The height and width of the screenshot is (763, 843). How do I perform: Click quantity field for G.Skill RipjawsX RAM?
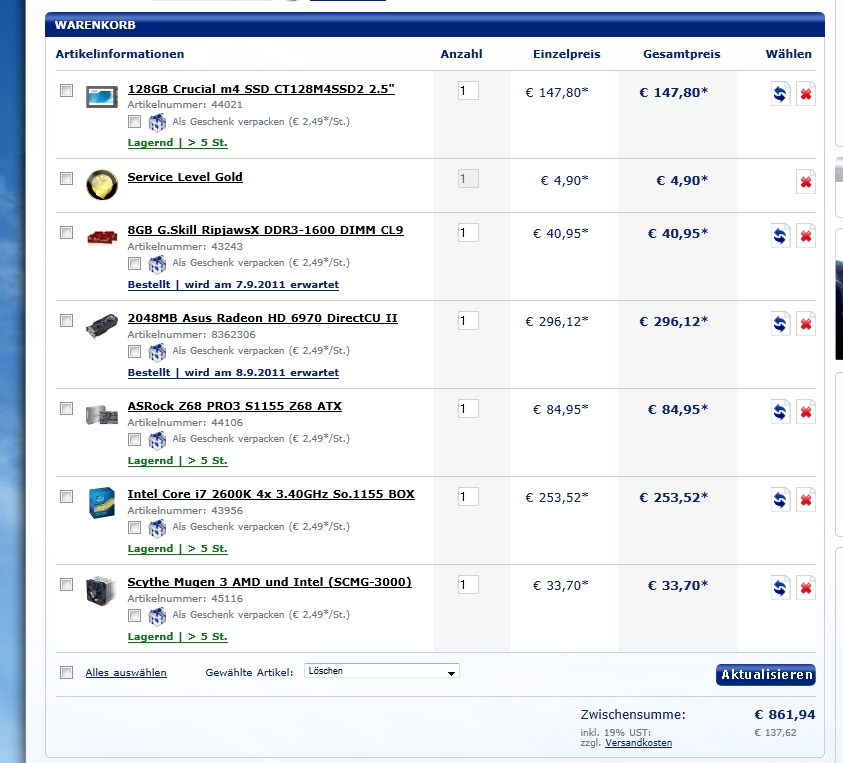468,233
